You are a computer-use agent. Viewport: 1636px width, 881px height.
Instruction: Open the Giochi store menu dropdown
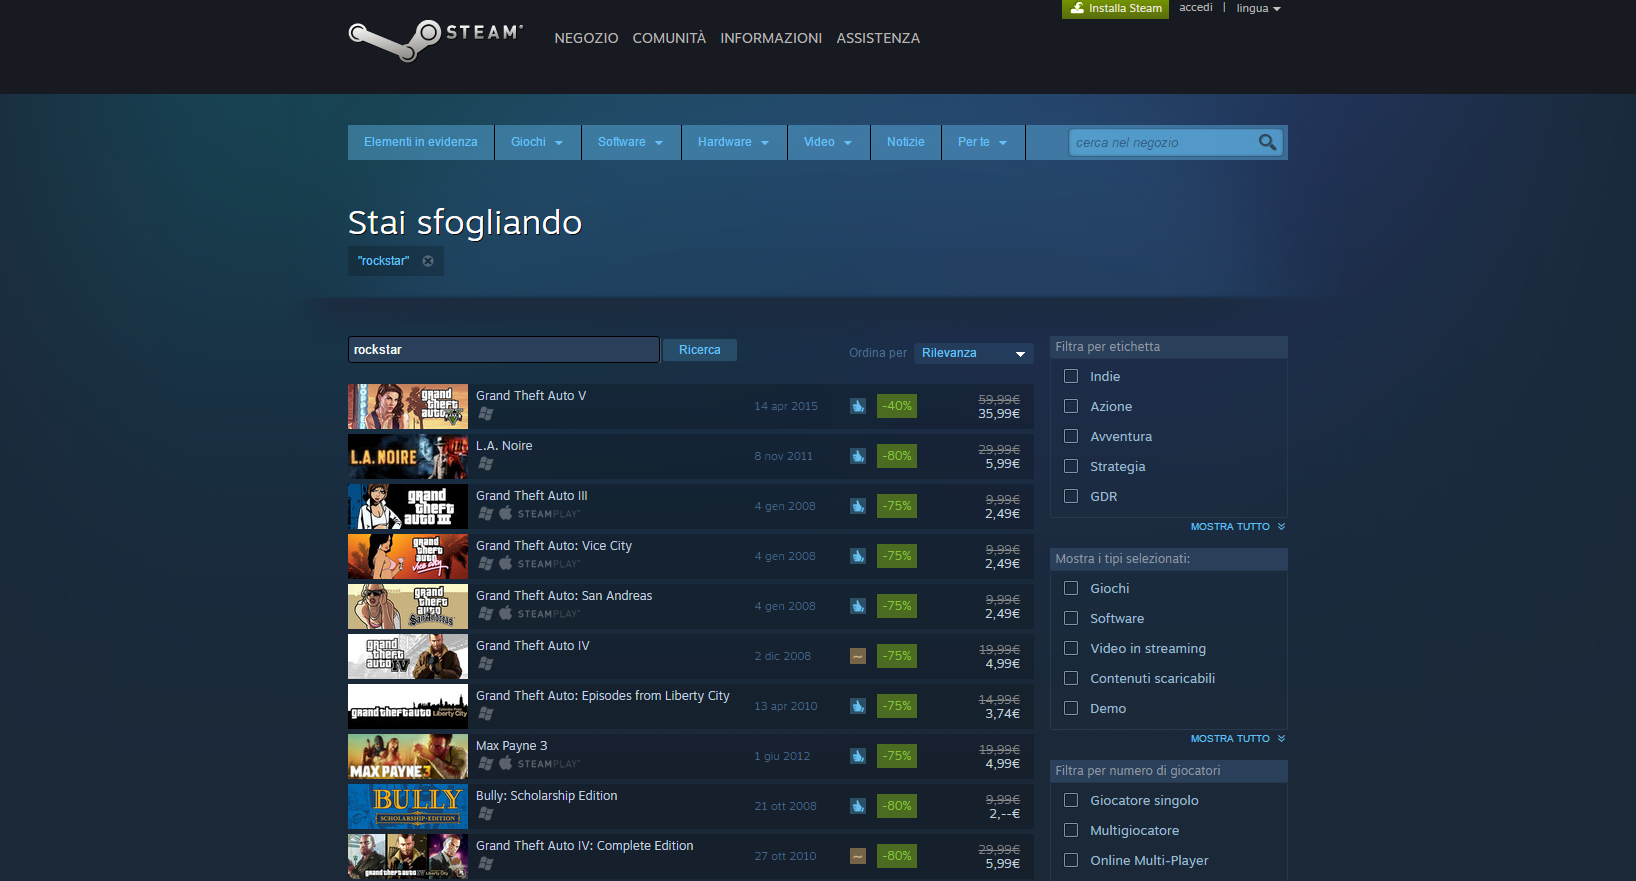point(537,142)
